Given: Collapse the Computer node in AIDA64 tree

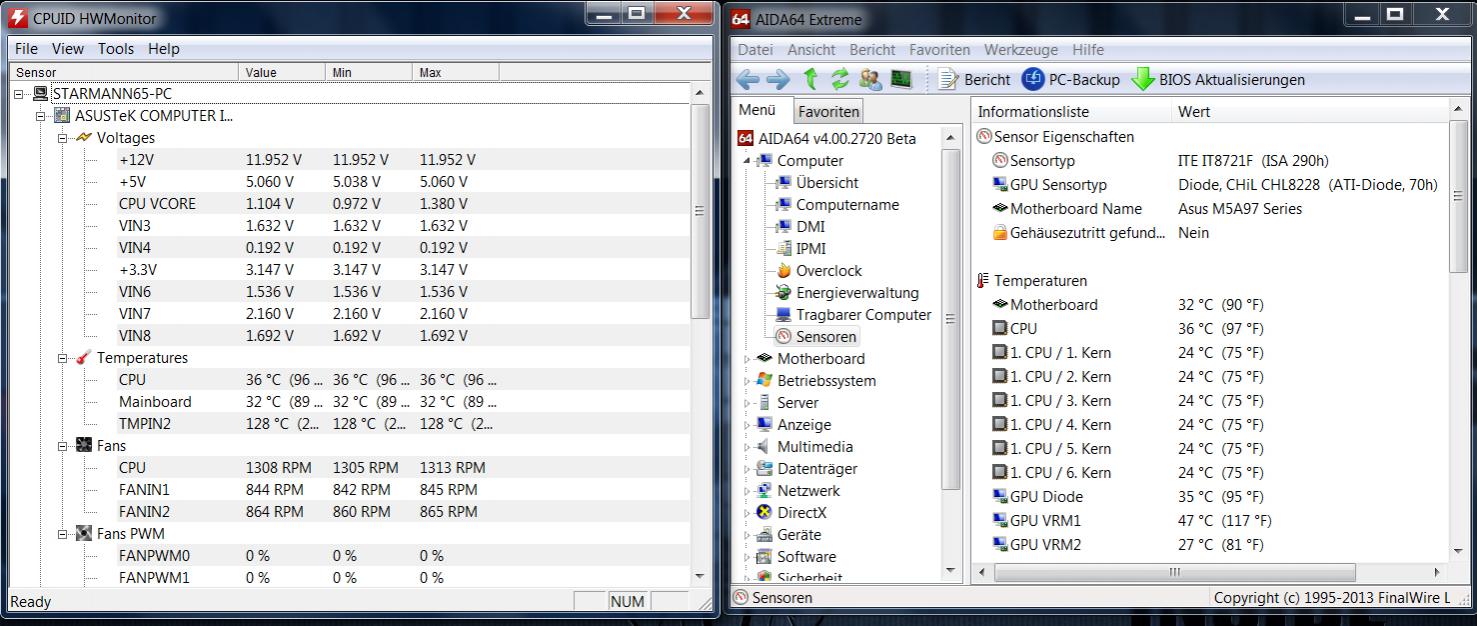Looking at the screenshot, I should pyautogui.click(x=746, y=161).
